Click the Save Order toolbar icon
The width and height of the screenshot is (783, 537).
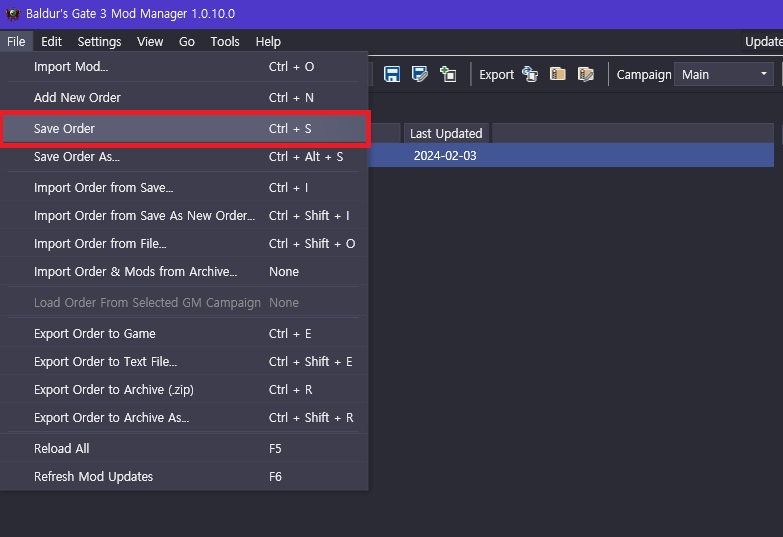point(392,74)
